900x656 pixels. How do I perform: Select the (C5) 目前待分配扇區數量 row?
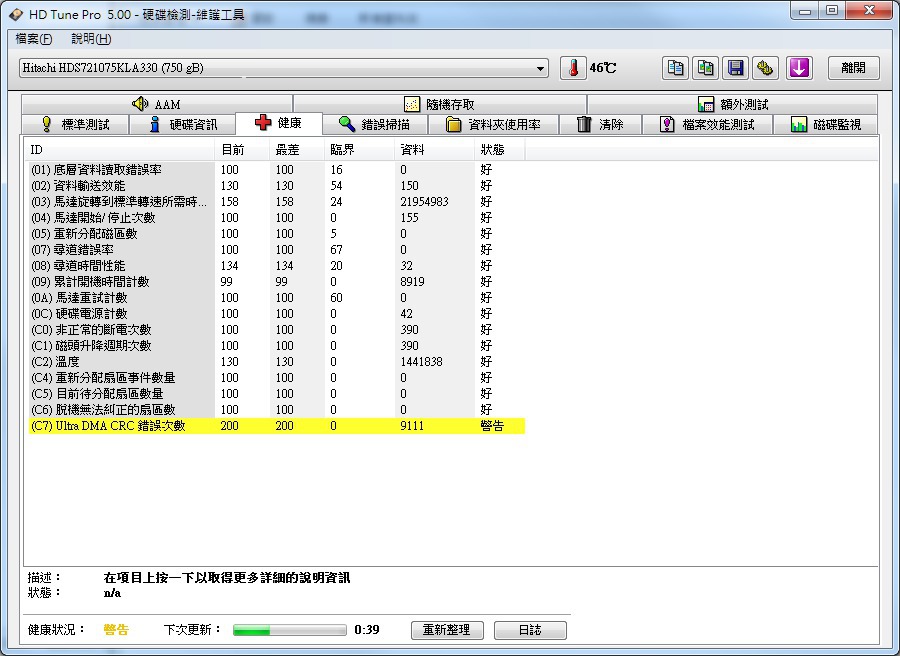click(277, 394)
